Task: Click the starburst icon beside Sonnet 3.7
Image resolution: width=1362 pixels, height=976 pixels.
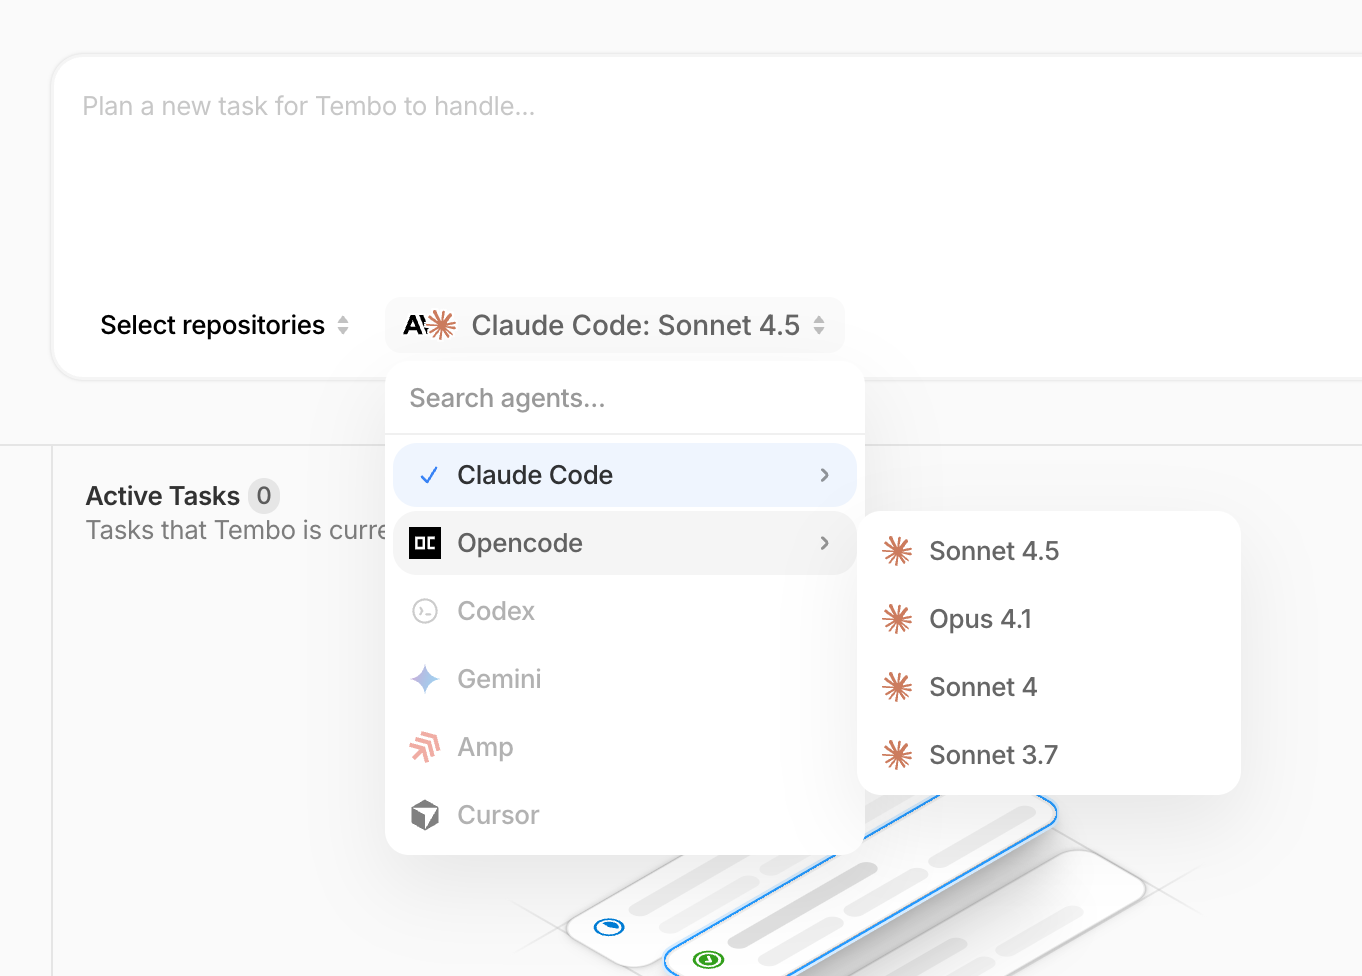Action: pos(897,755)
